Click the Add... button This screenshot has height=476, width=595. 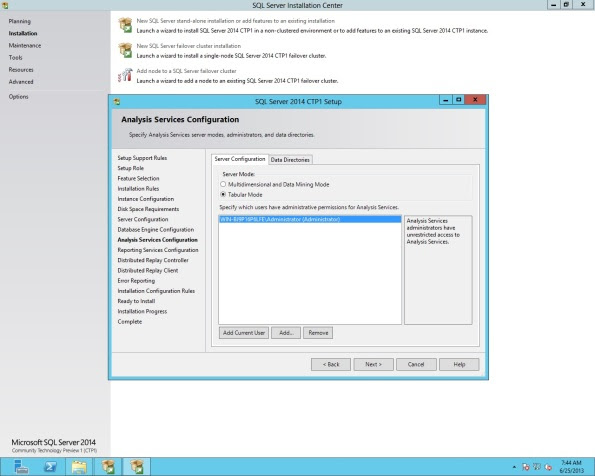pyautogui.click(x=286, y=333)
